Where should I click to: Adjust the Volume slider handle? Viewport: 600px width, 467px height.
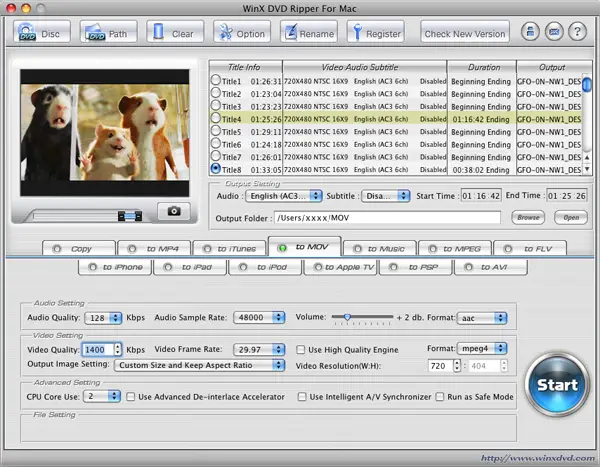point(347,317)
